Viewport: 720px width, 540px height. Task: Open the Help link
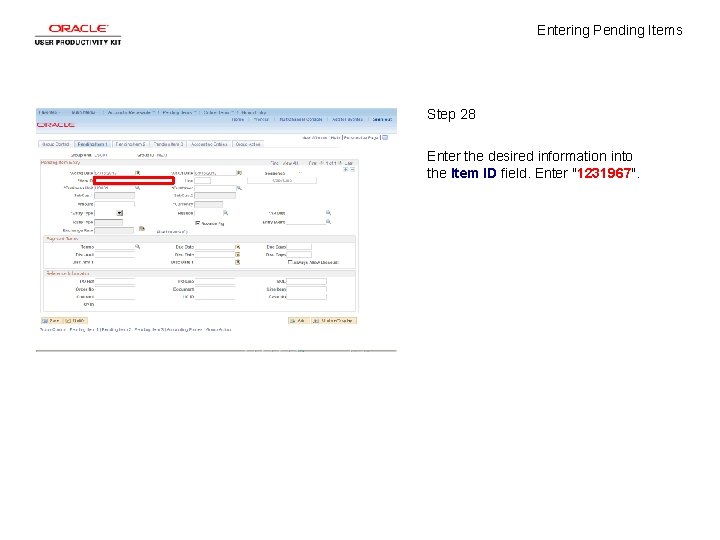pos(335,137)
